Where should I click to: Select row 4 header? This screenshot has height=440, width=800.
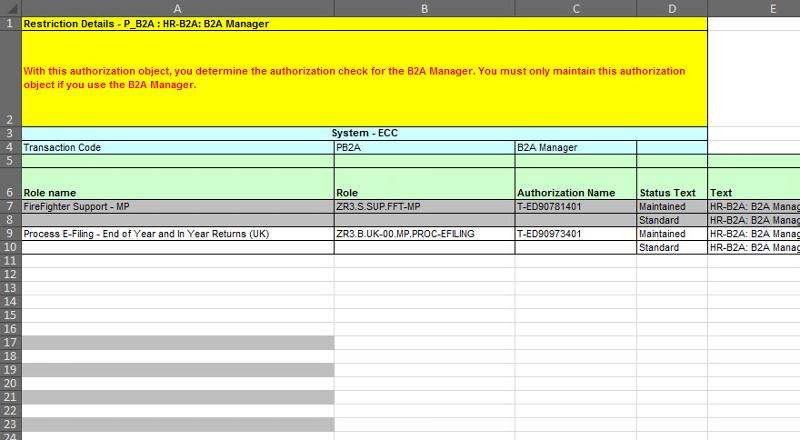(x=10, y=147)
